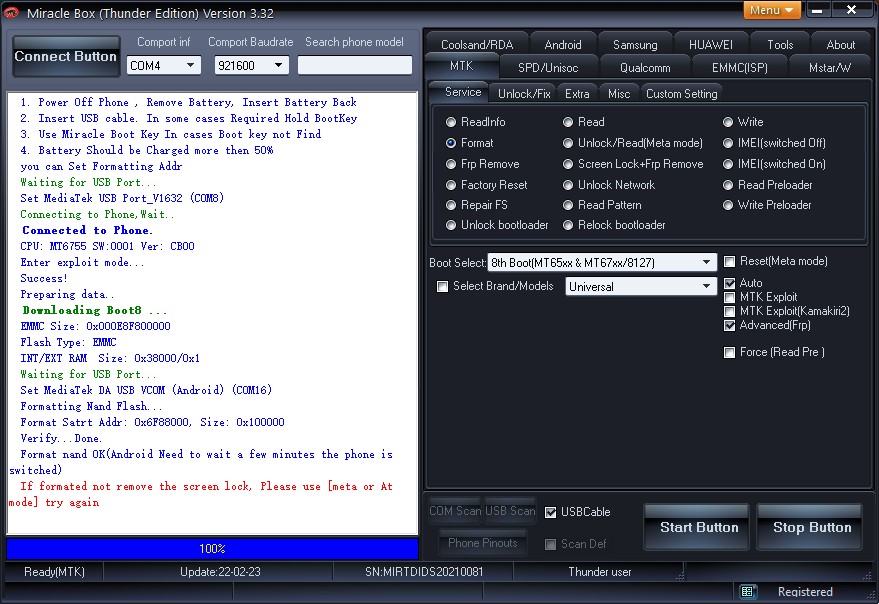Switch to the Android tab
Viewport: 879px width, 604px height.
point(563,44)
